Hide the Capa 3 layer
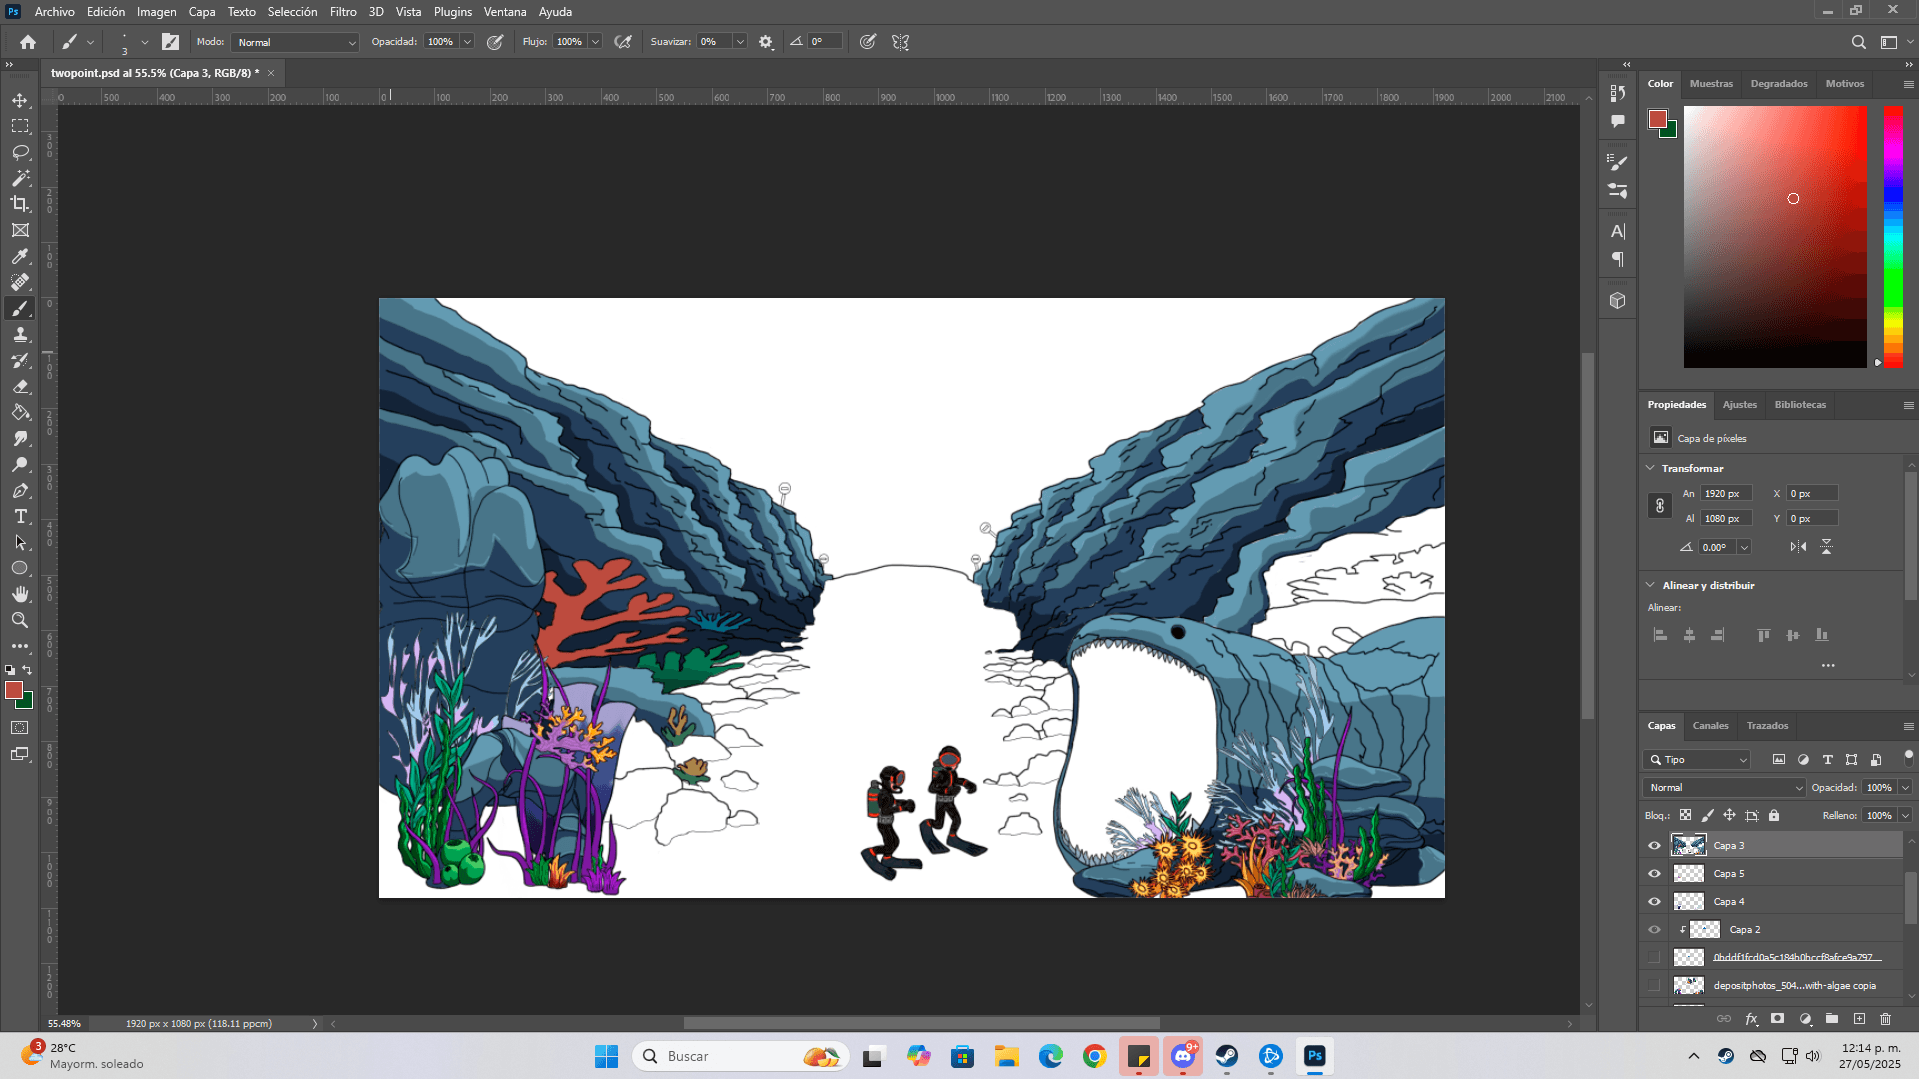The image size is (1919, 1079). (1654, 846)
